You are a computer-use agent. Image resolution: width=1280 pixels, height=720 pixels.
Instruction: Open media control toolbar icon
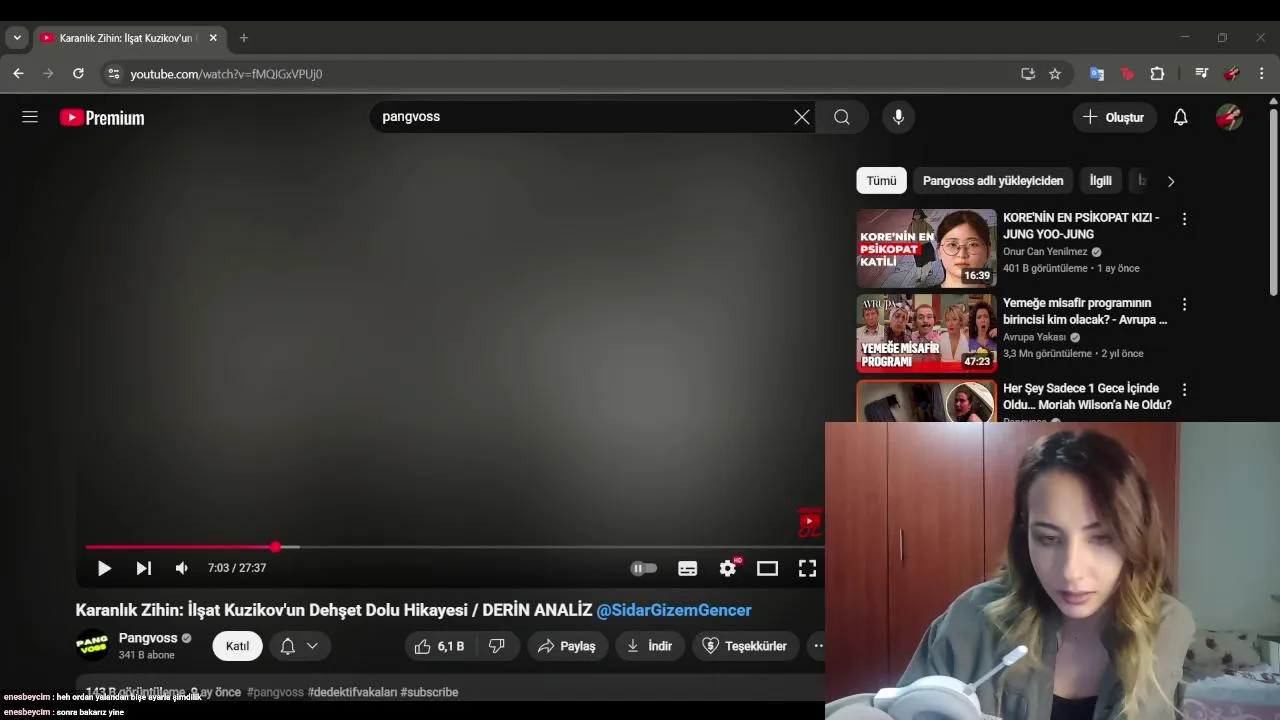point(1202,74)
